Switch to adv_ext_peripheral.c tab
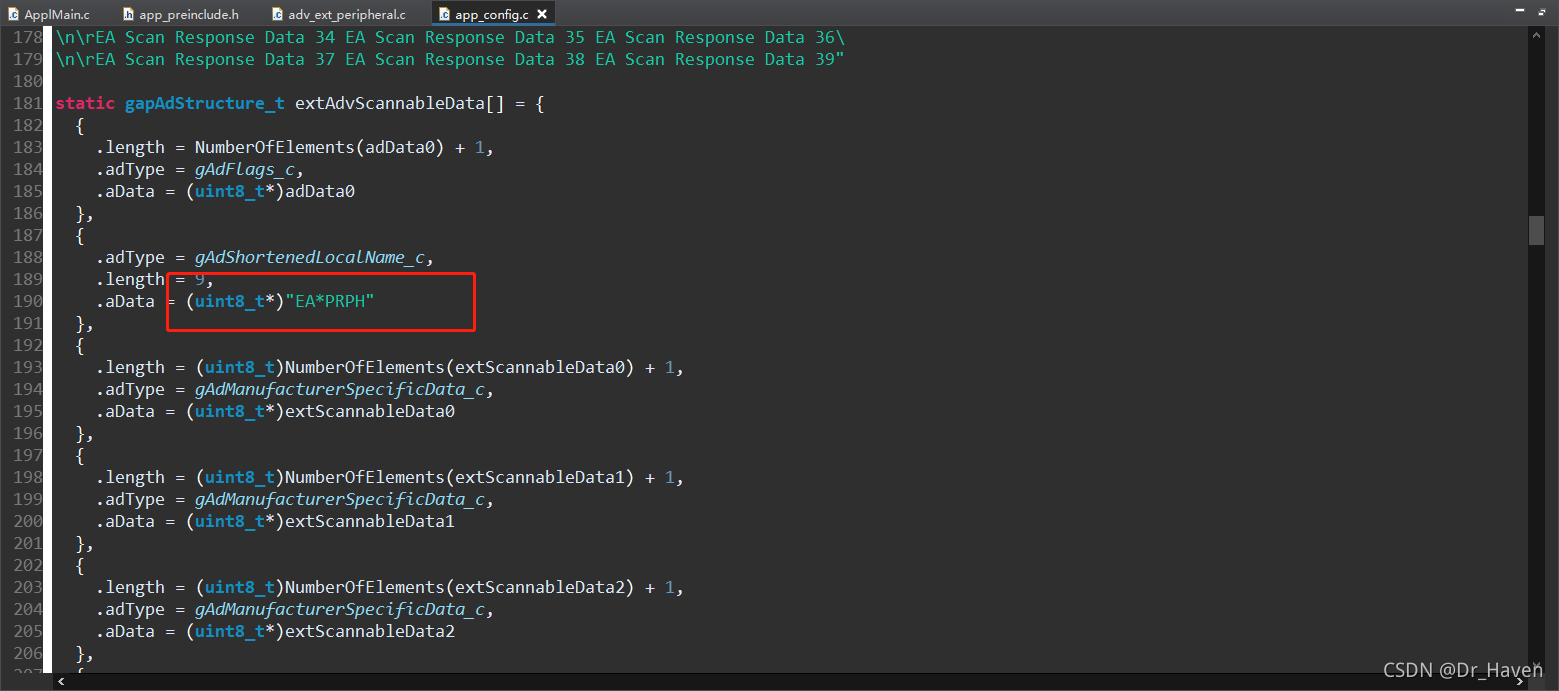Viewport: 1559px width, 691px height. click(x=340, y=14)
